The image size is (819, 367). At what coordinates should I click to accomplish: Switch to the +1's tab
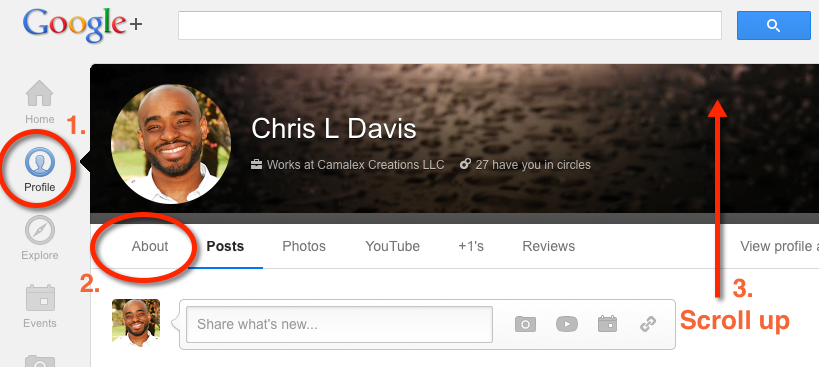coord(471,246)
